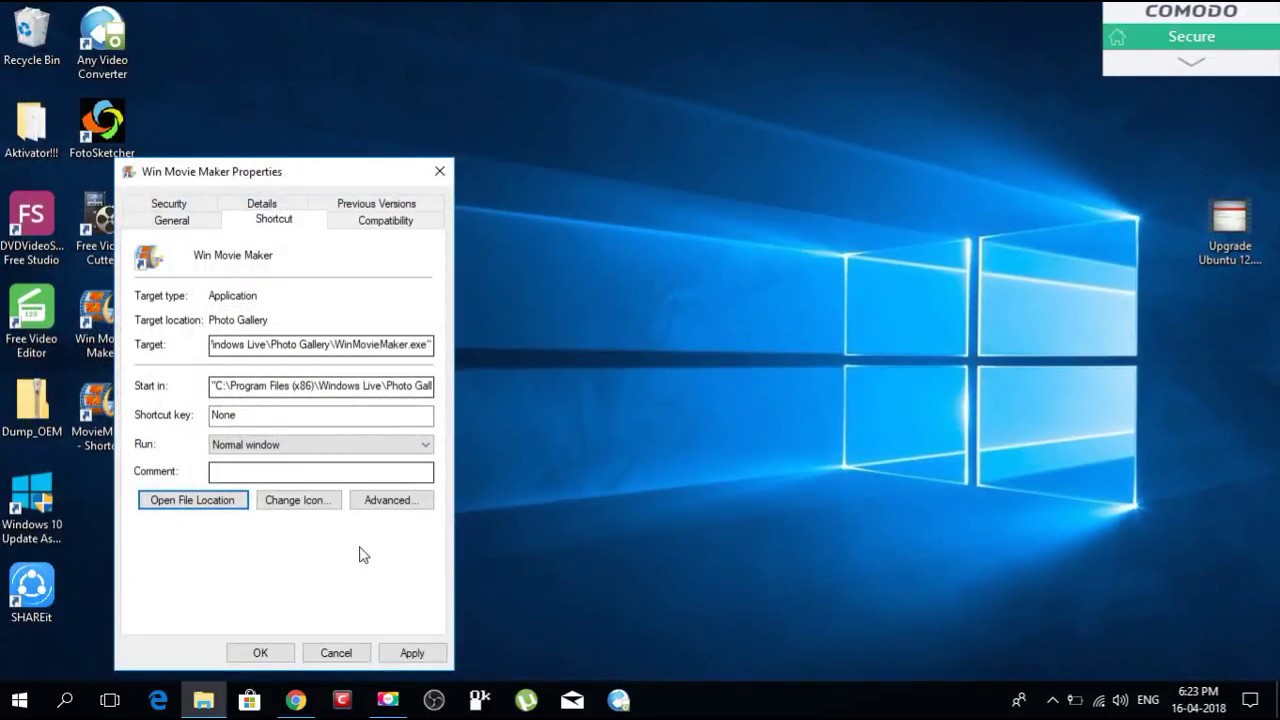Expand the Run Normal window dropdown
This screenshot has height=720, width=1280.
point(321,444)
